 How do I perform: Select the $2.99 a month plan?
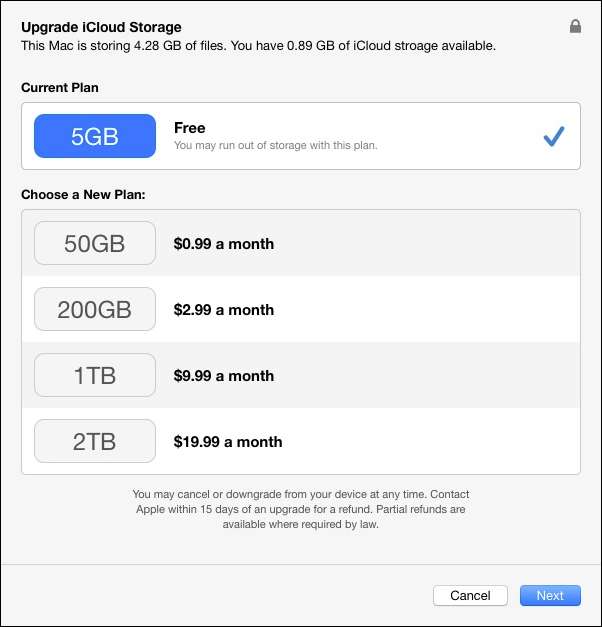224,309
